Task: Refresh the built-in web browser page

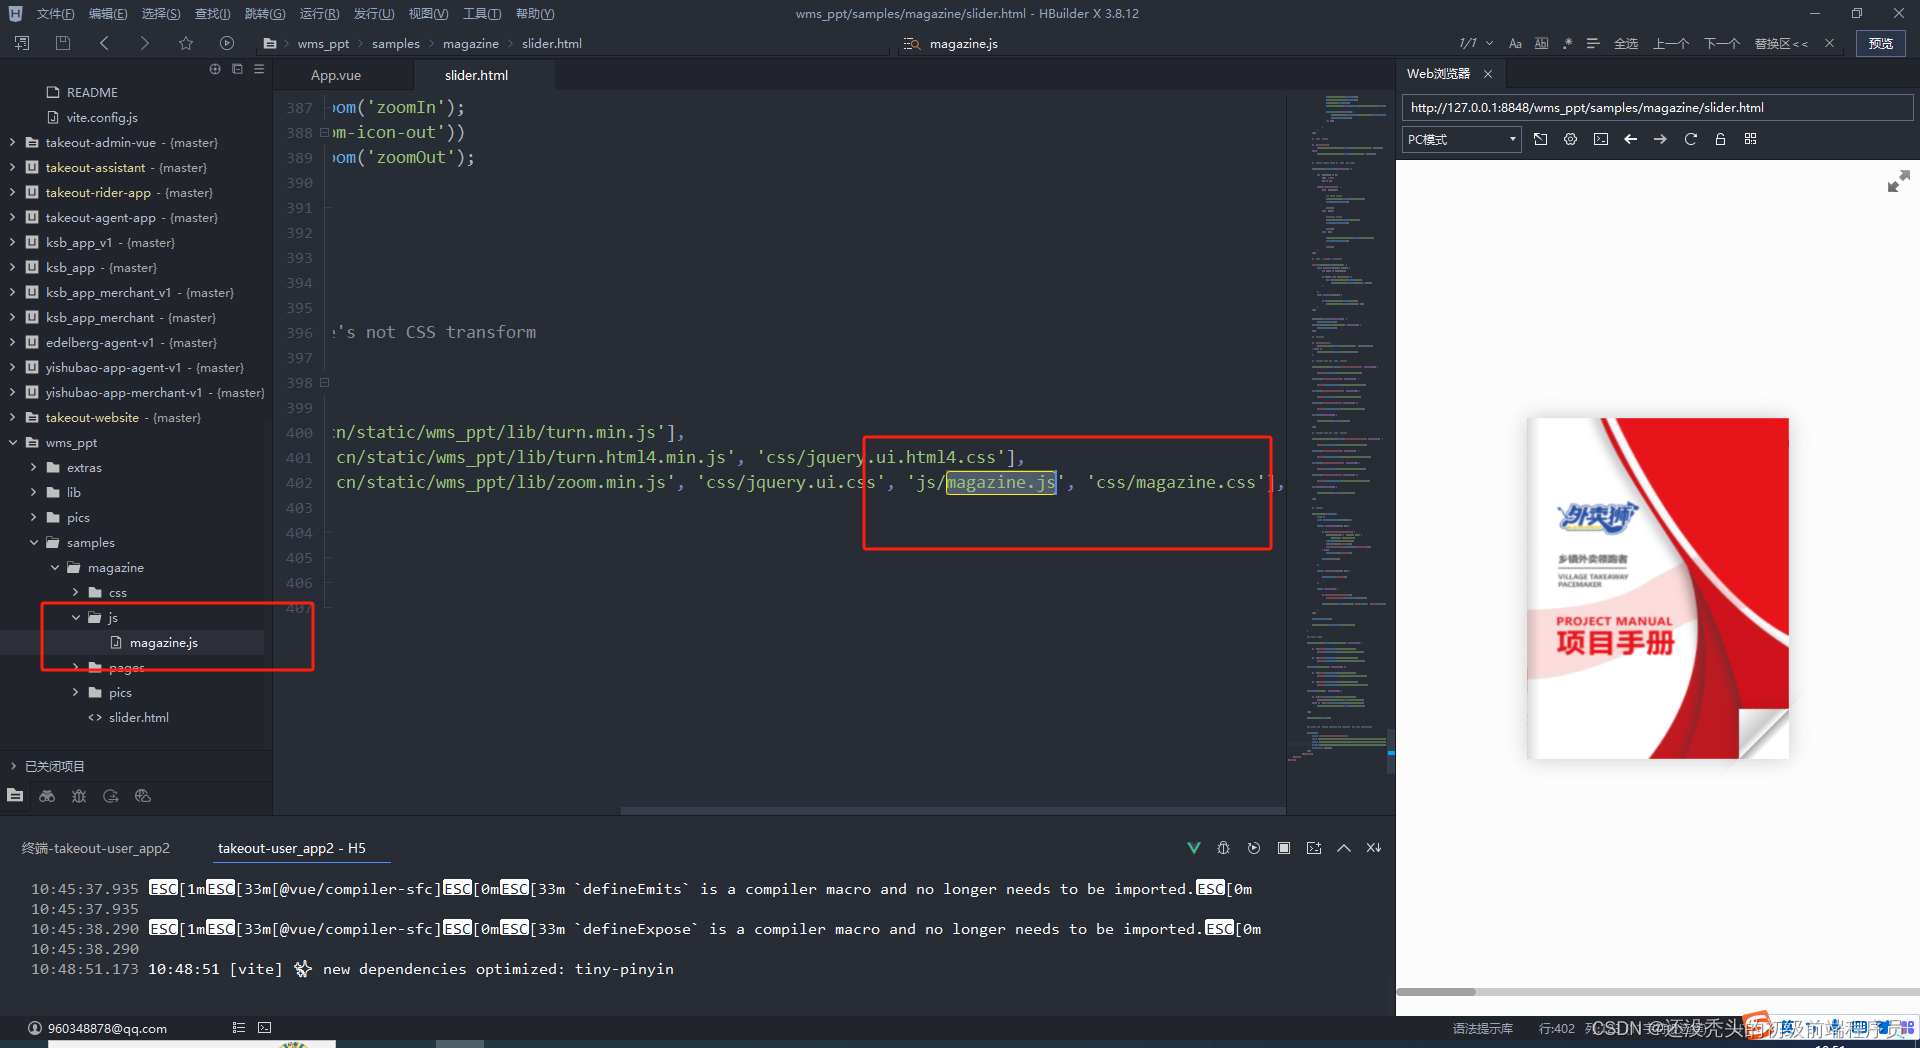Action: point(1690,139)
